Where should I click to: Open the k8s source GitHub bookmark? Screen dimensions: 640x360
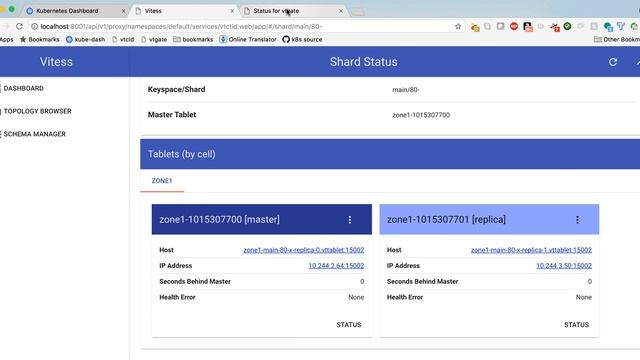coord(302,40)
